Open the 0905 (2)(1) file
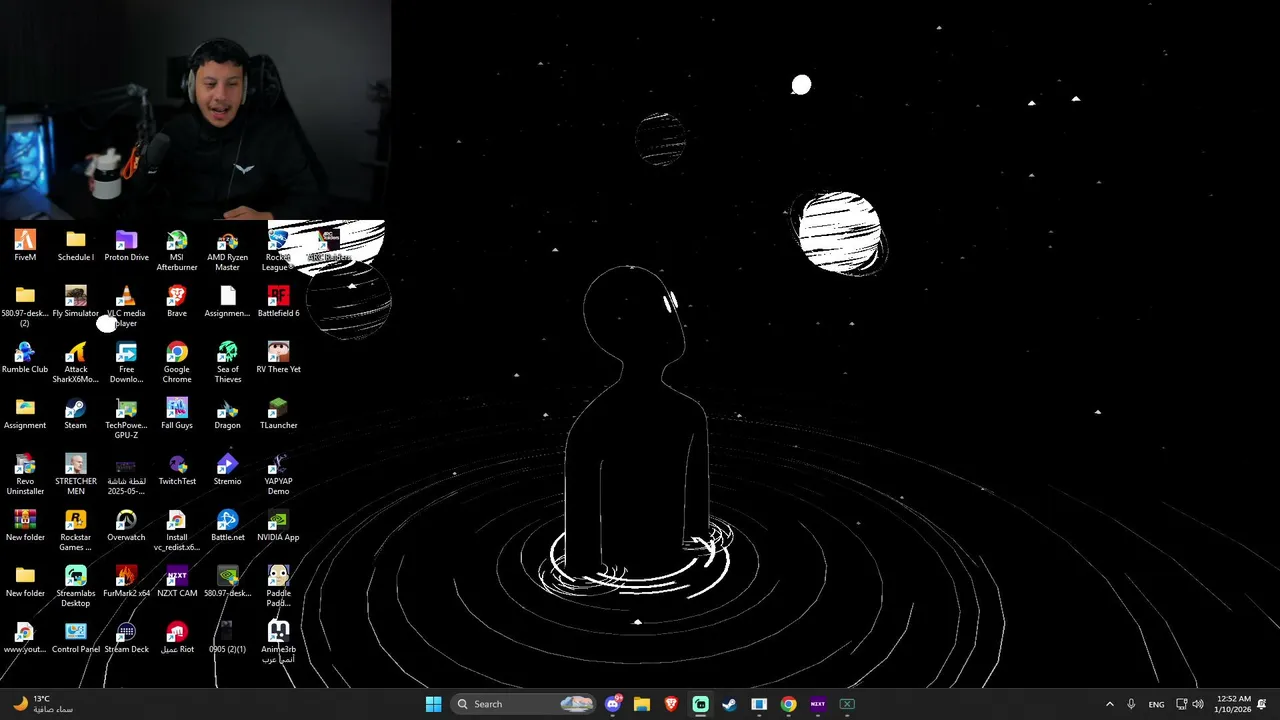Viewport: 1280px width, 720px height. 228,638
